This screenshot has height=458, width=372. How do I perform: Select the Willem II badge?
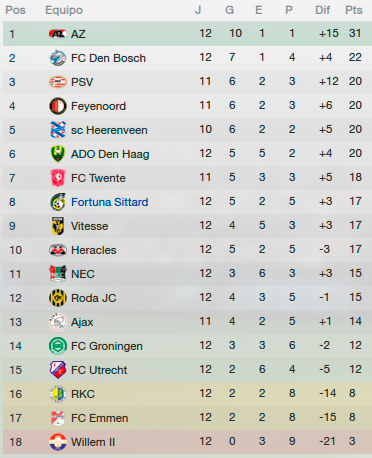pos(58,442)
